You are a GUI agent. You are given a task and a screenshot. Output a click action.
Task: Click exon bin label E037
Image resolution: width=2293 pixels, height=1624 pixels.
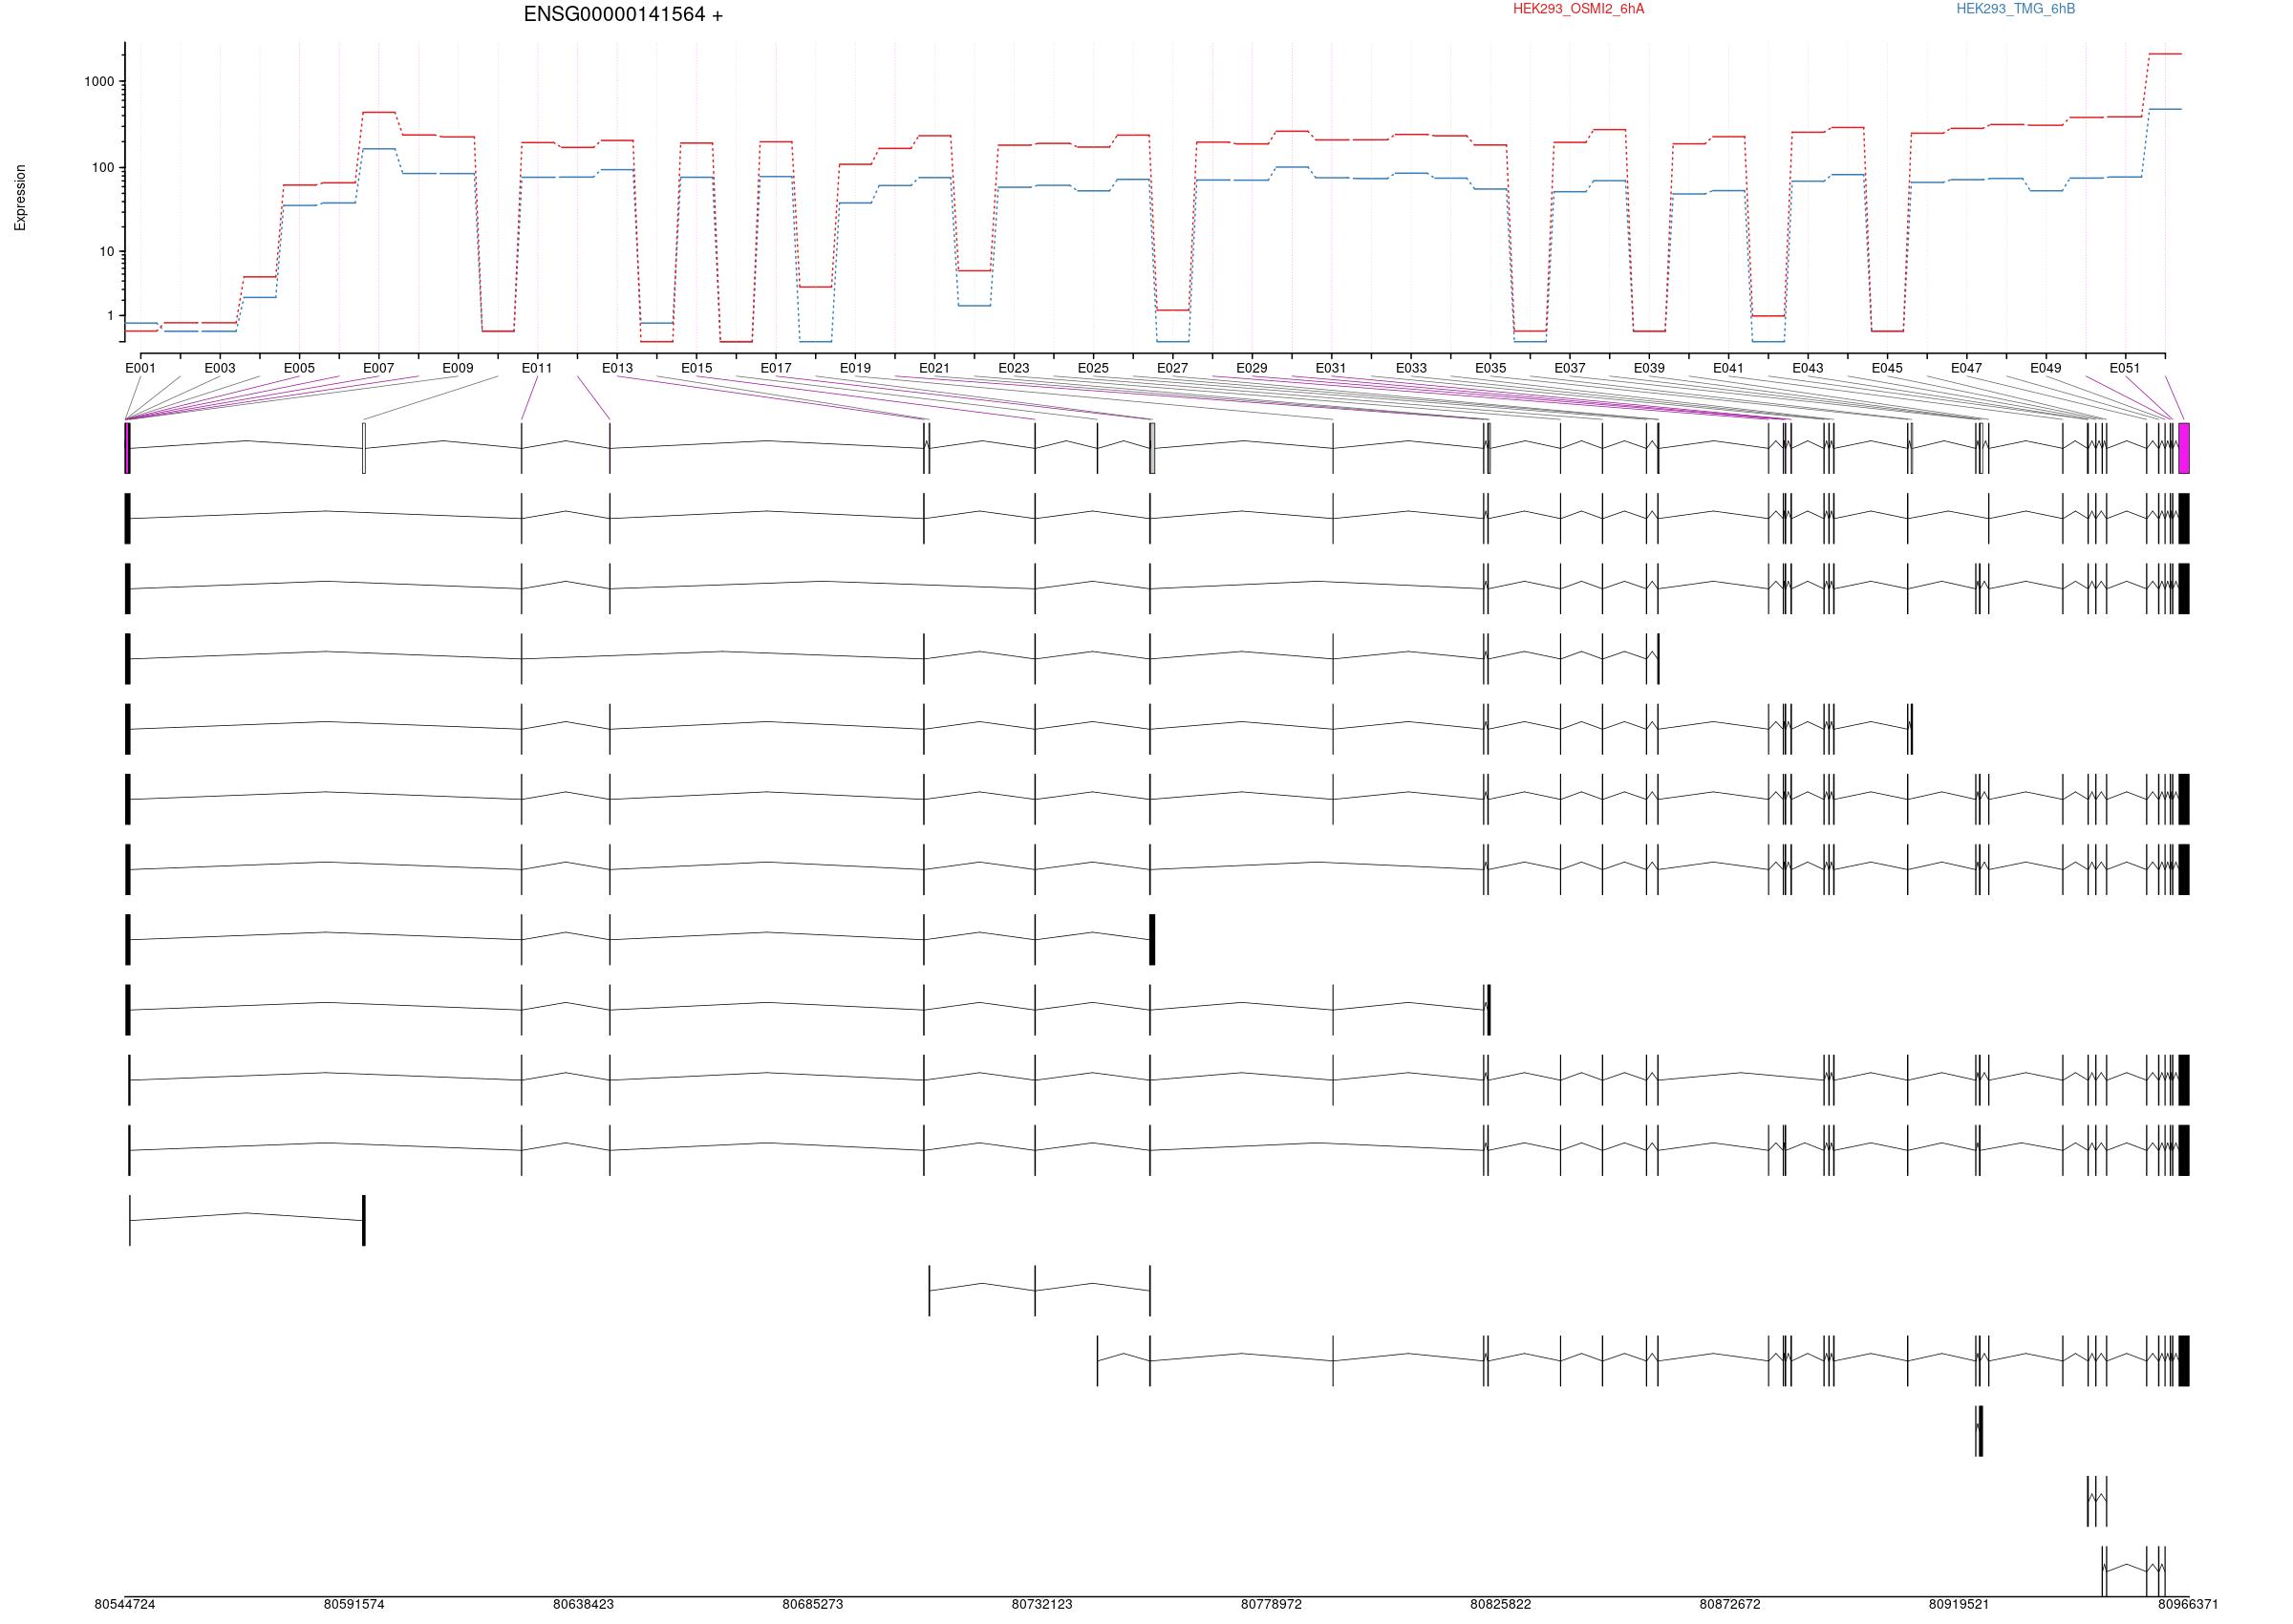click(1570, 368)
